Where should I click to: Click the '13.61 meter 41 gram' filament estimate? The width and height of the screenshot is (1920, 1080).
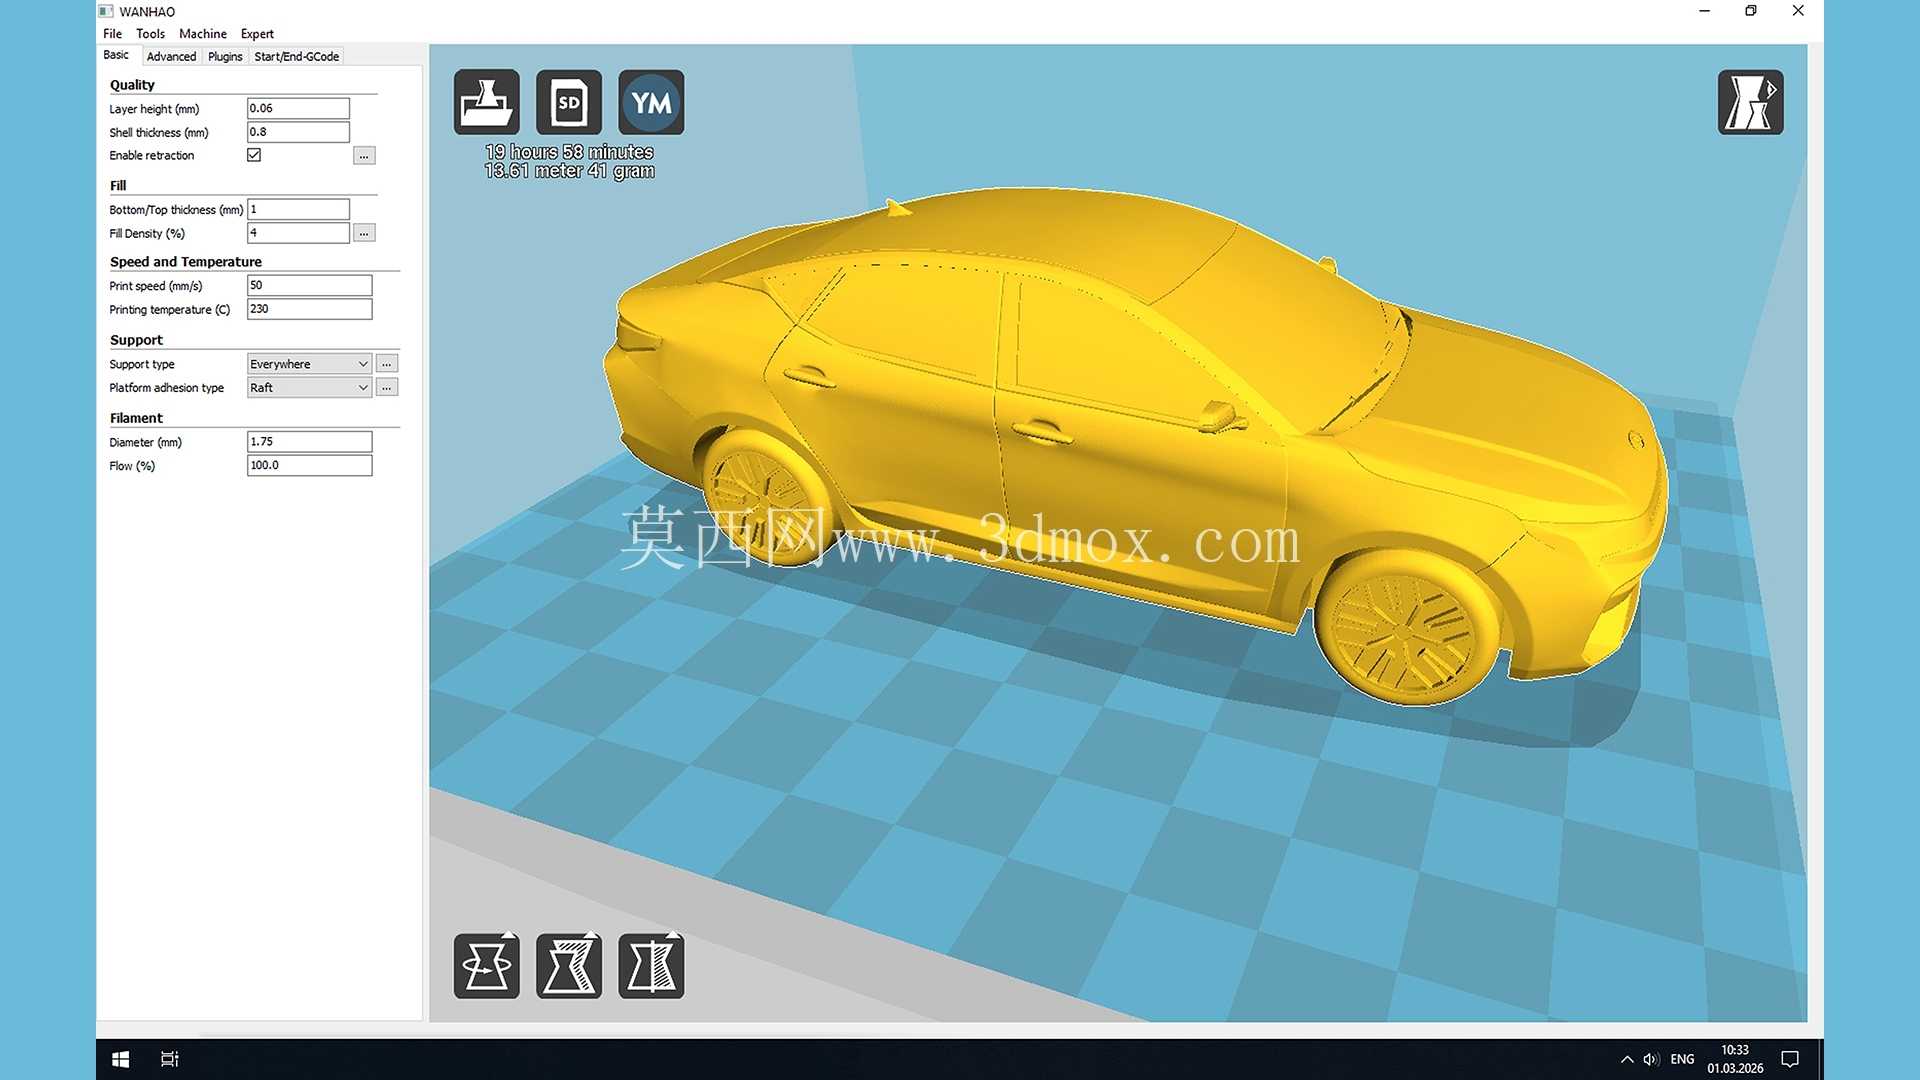pos(569,171)
